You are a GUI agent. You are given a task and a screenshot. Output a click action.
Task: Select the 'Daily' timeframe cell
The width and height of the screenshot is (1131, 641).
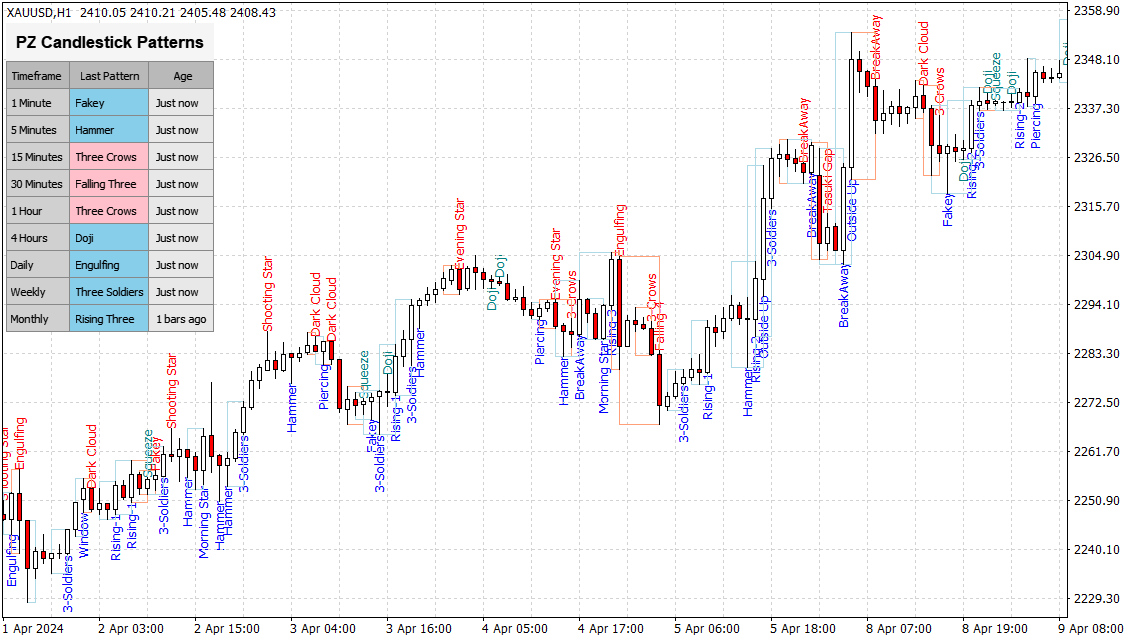tap(38, 265)
